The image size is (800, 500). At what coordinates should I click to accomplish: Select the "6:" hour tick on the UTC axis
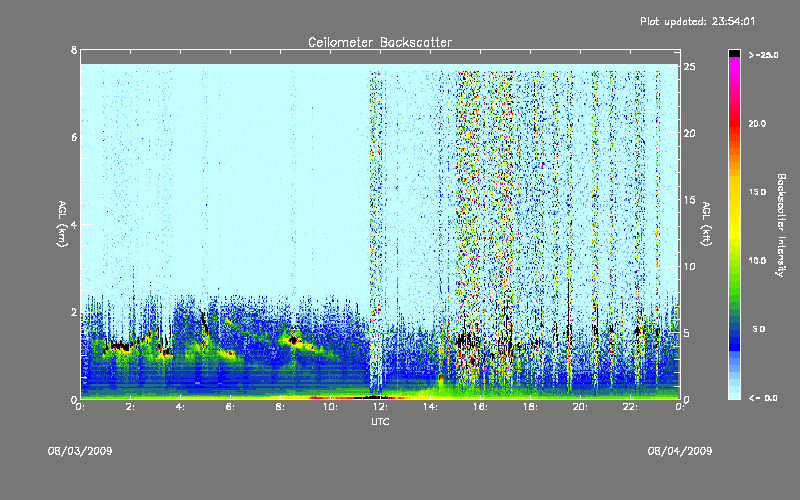[230, 407]
